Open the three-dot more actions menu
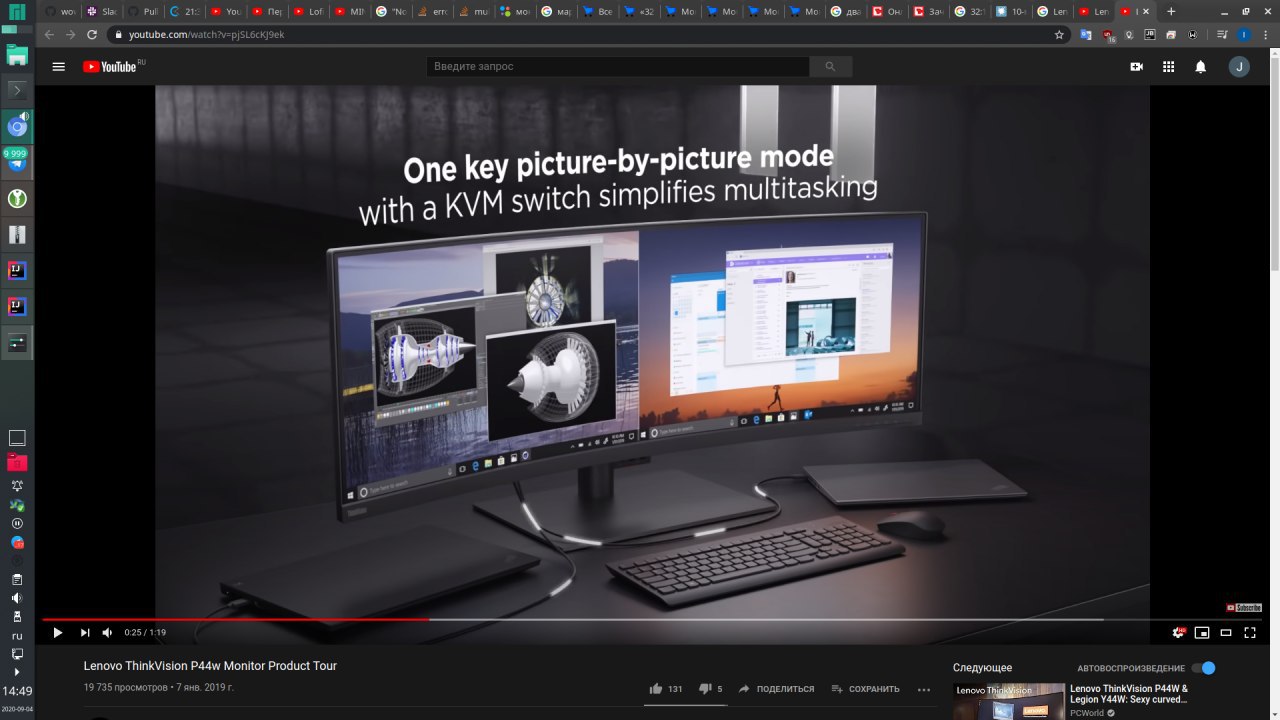This screenshot has height=720, width=1280. 924,689
